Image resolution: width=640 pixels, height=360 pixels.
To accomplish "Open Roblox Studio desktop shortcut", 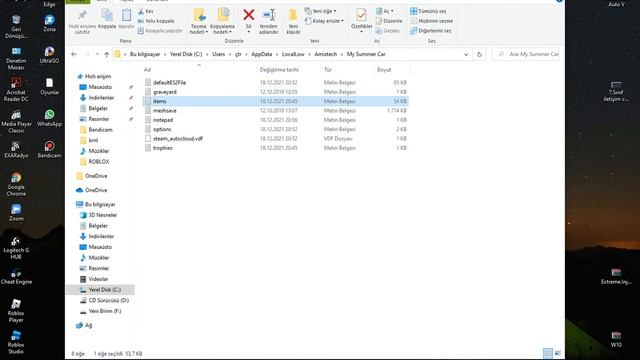I will click(x=16, y=342).
